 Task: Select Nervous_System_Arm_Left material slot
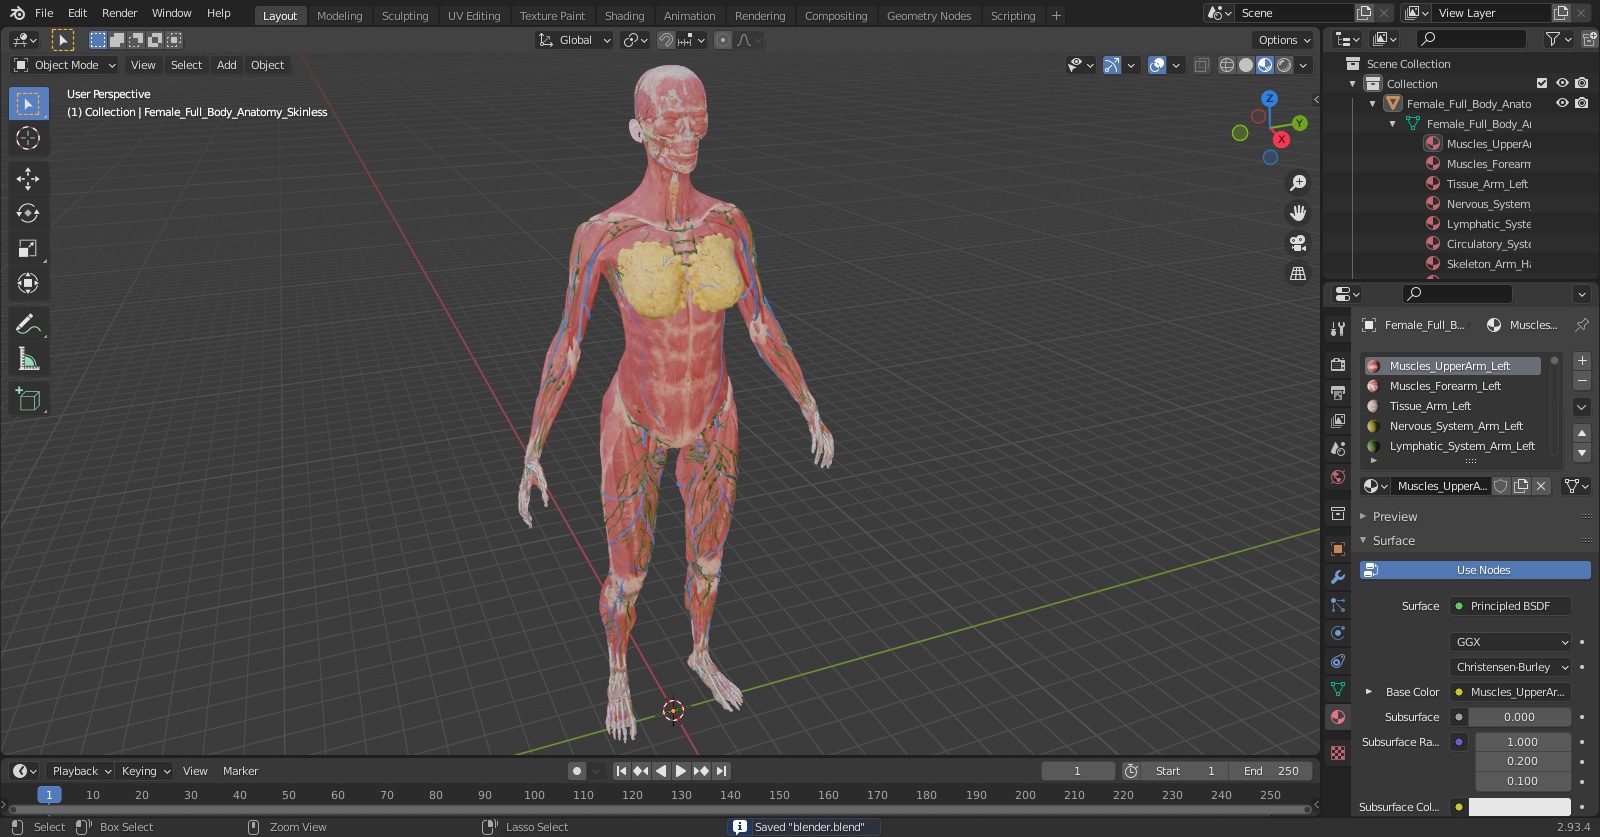pos(1452,426)
